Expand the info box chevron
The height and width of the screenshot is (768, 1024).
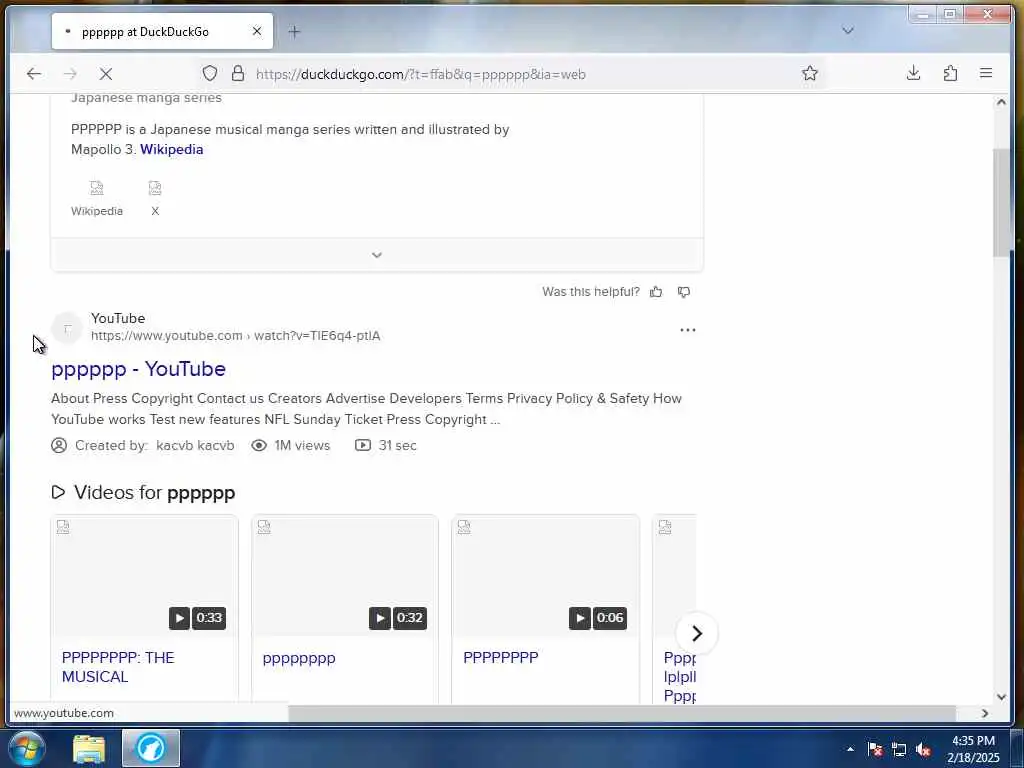point(377,255)
